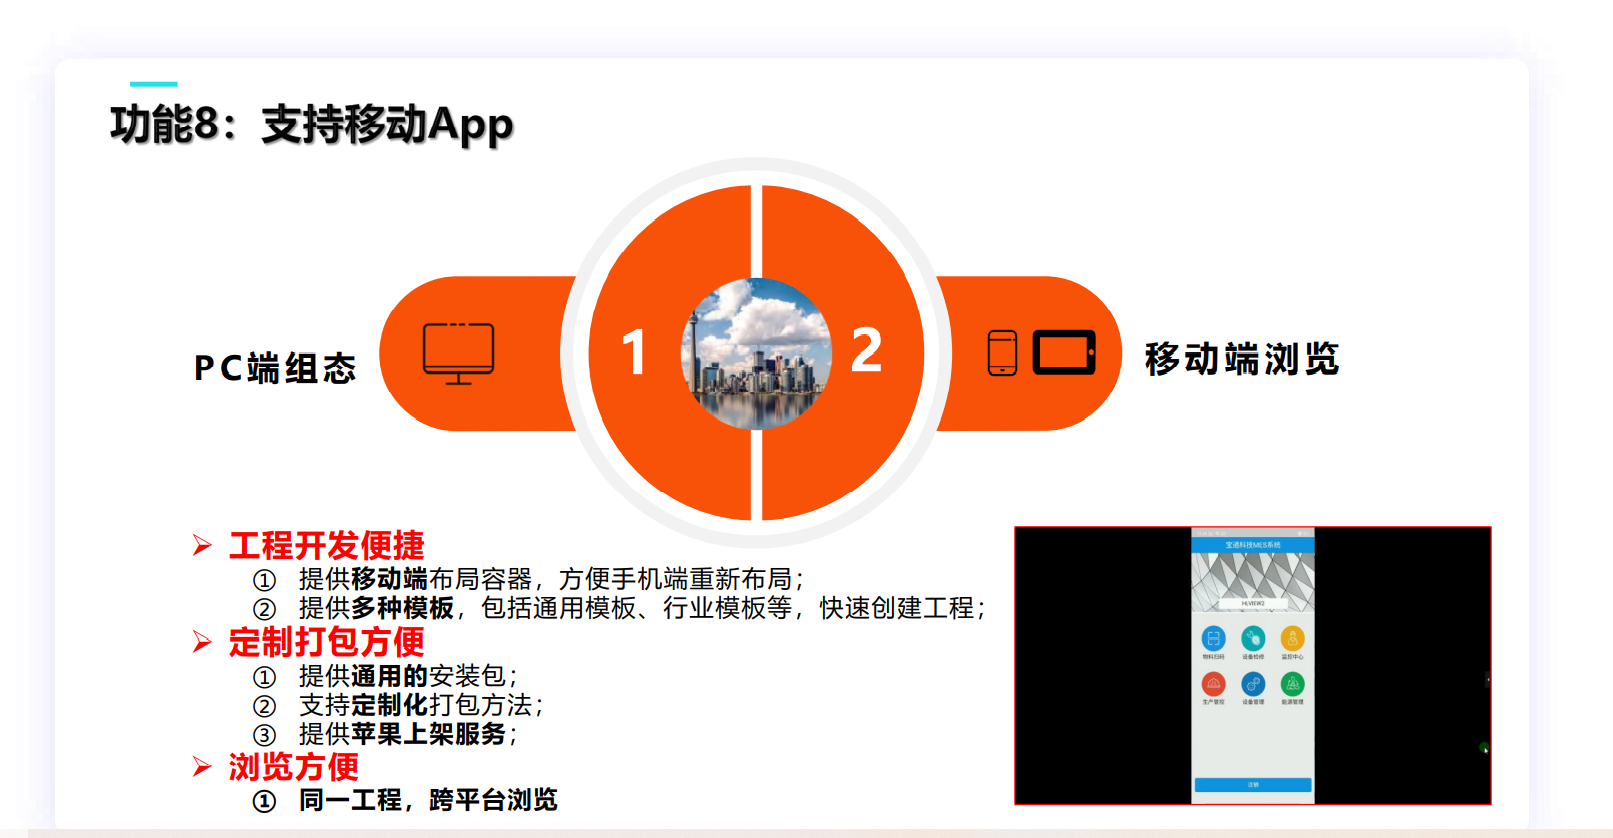This screenshot has width=1613, height=838.
Task: Tap the green 能源管理 icon
Action: (1292, 684)
